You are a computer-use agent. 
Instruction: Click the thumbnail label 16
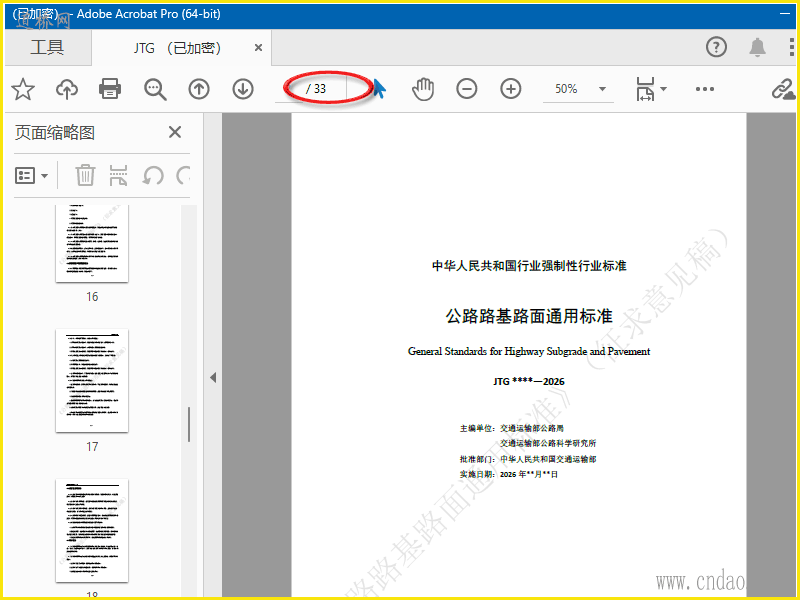pos(92,296)
